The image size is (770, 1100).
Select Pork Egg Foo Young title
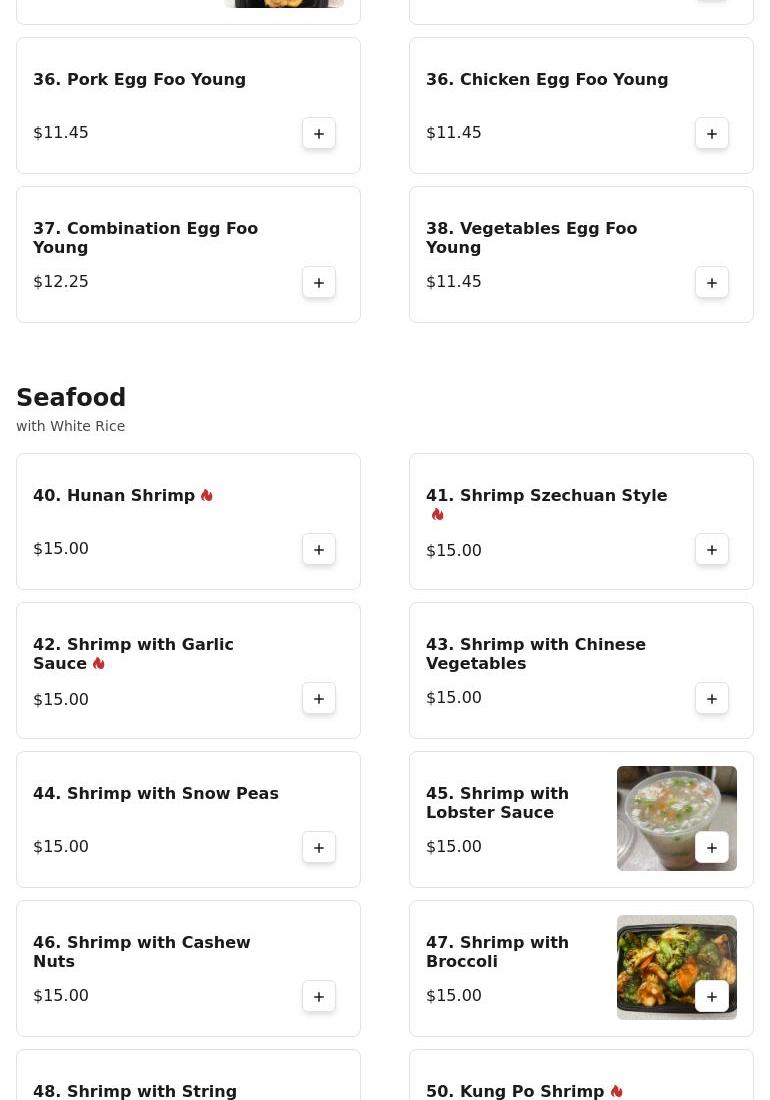pos(139,80)
